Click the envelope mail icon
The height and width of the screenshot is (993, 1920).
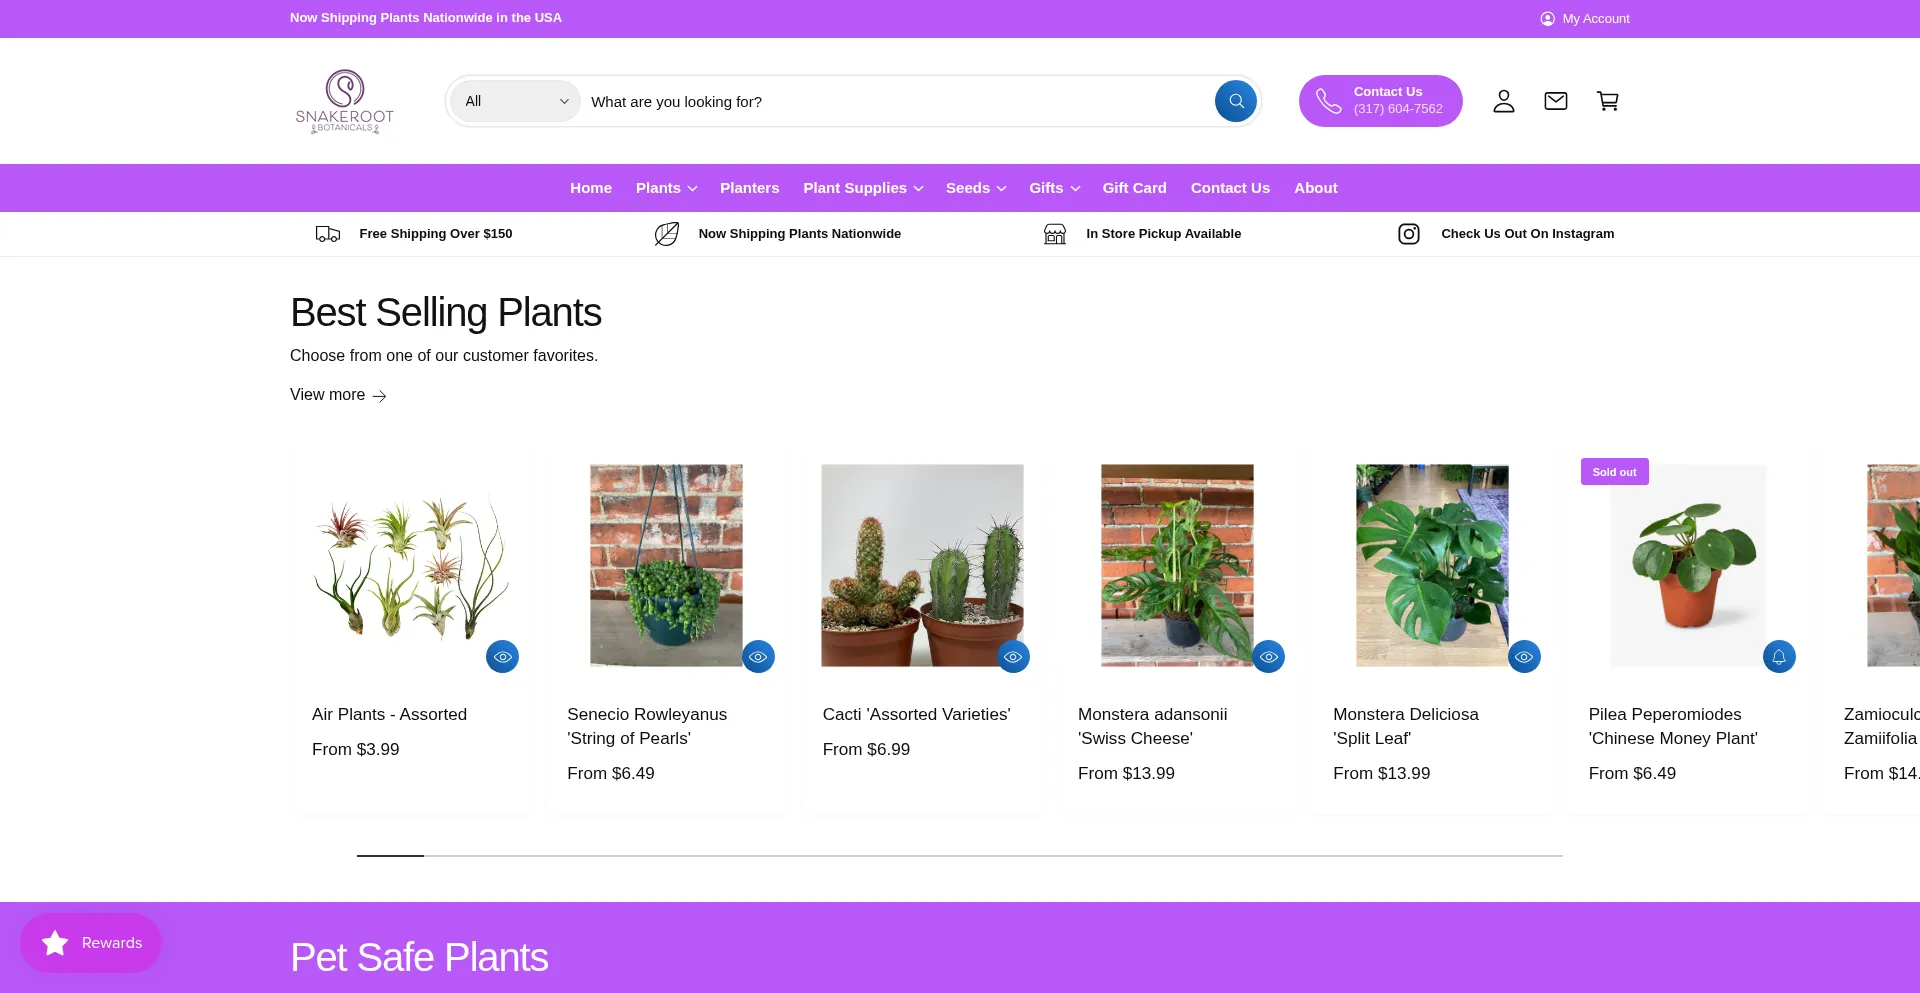[1555, 101]
